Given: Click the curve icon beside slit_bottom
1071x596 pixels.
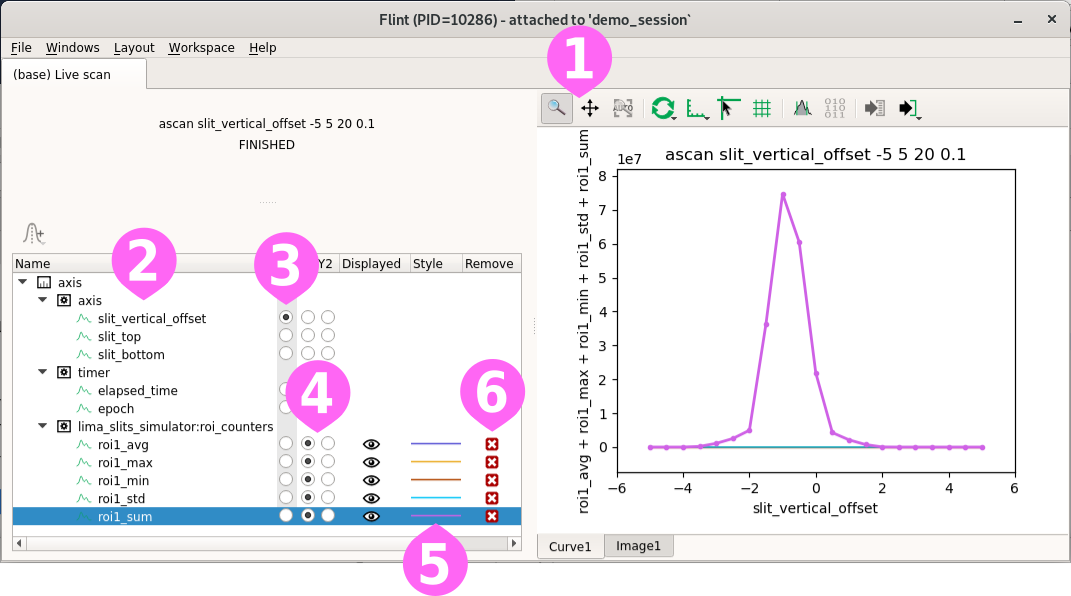Looking at the screenshot, I should (84, 354).
